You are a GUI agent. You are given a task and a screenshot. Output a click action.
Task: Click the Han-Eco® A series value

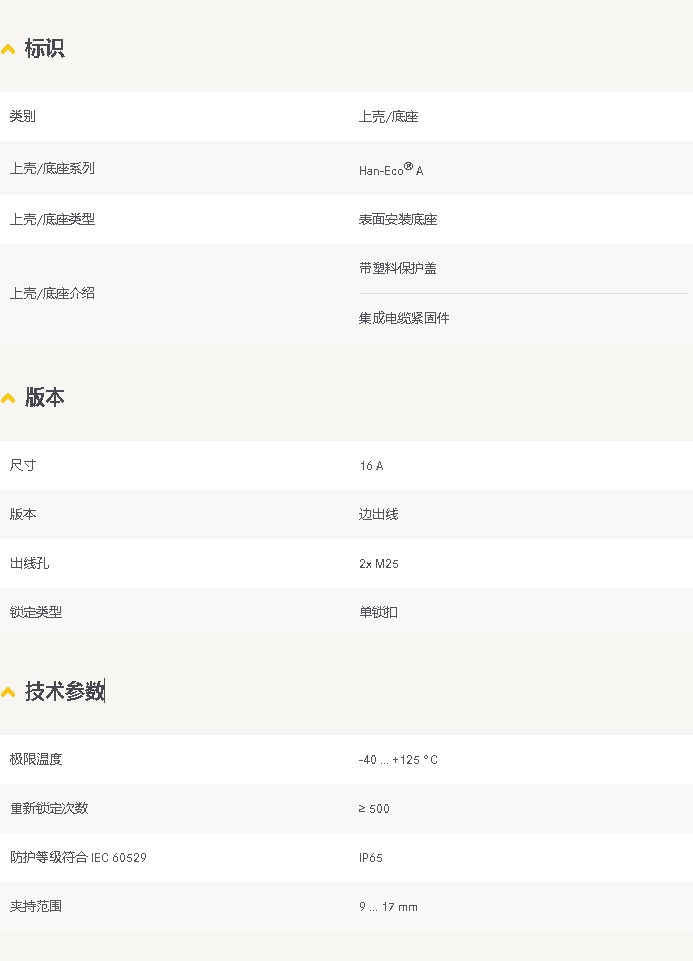[x=391, y=170]
